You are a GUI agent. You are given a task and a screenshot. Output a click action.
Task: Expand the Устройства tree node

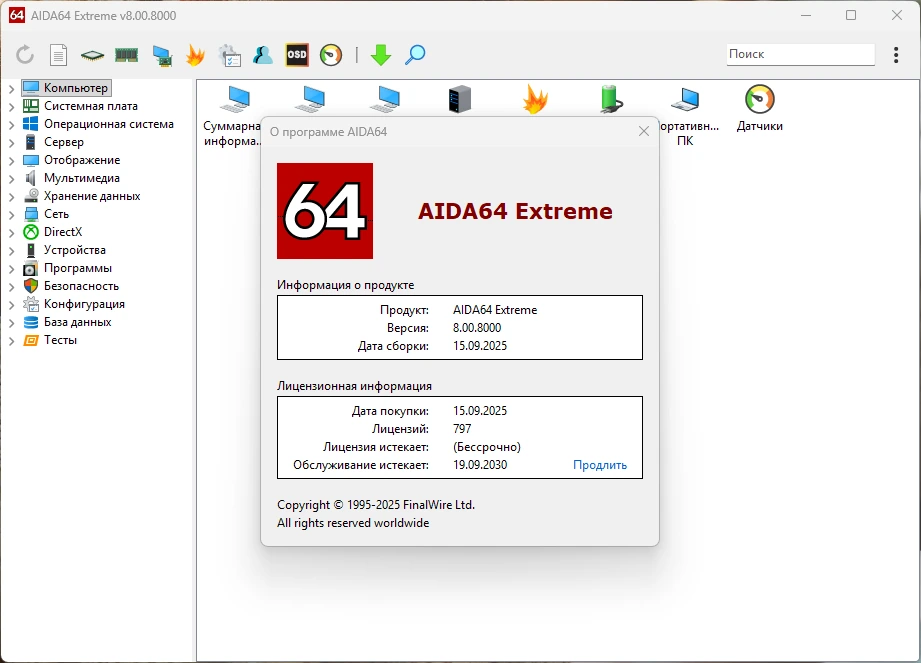coord(11,251)
